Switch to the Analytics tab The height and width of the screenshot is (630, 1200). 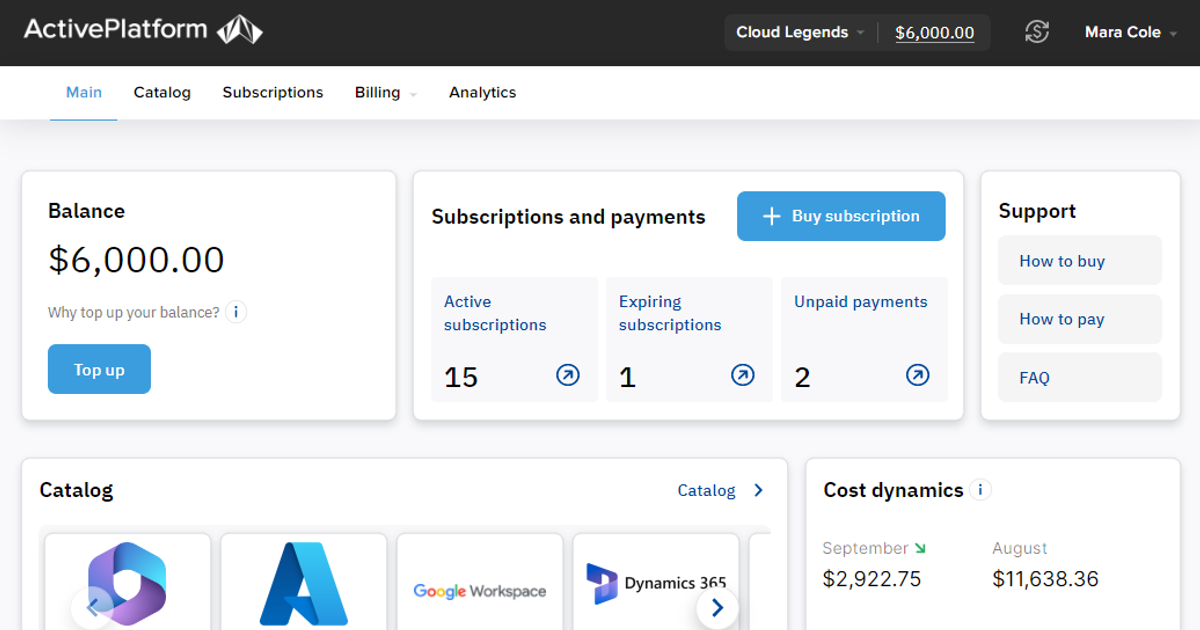482,92
